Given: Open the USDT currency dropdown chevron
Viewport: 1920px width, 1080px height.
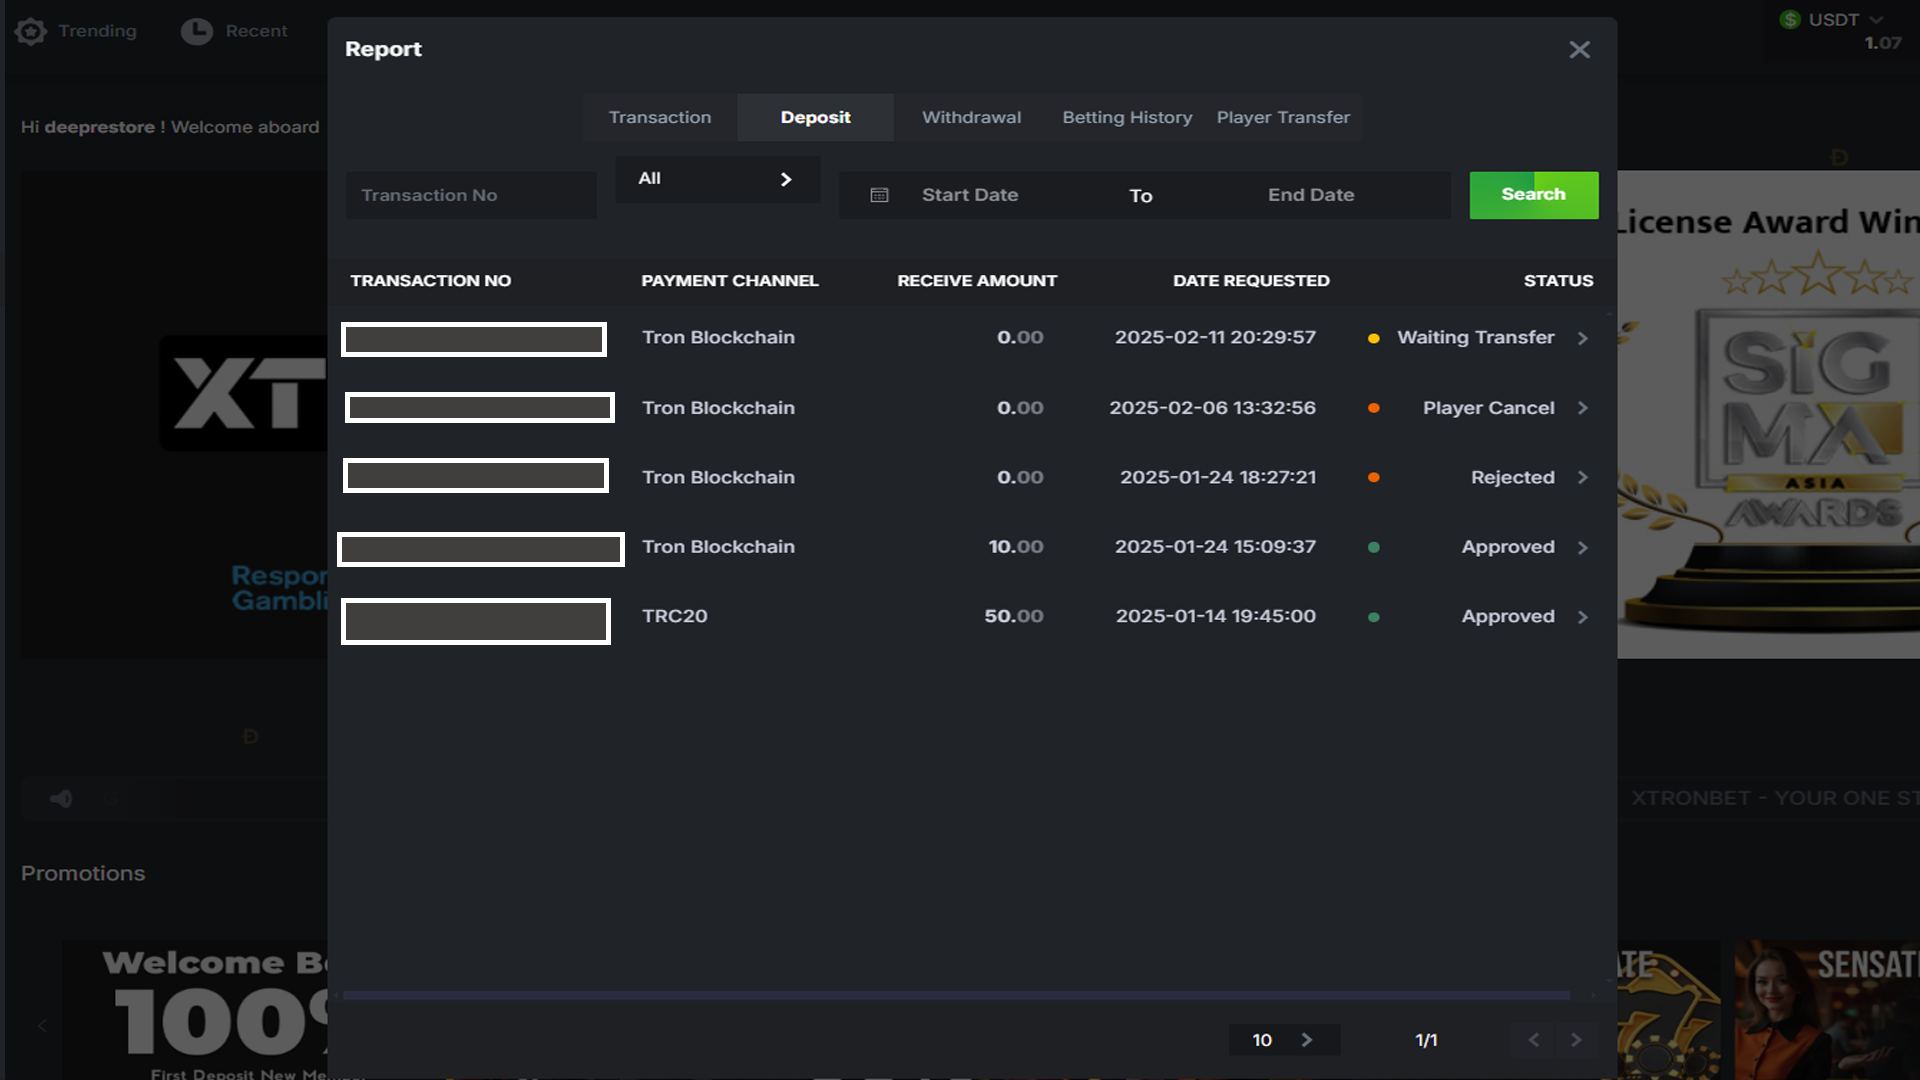Looking at the screenshot, I should point(1876,19).
